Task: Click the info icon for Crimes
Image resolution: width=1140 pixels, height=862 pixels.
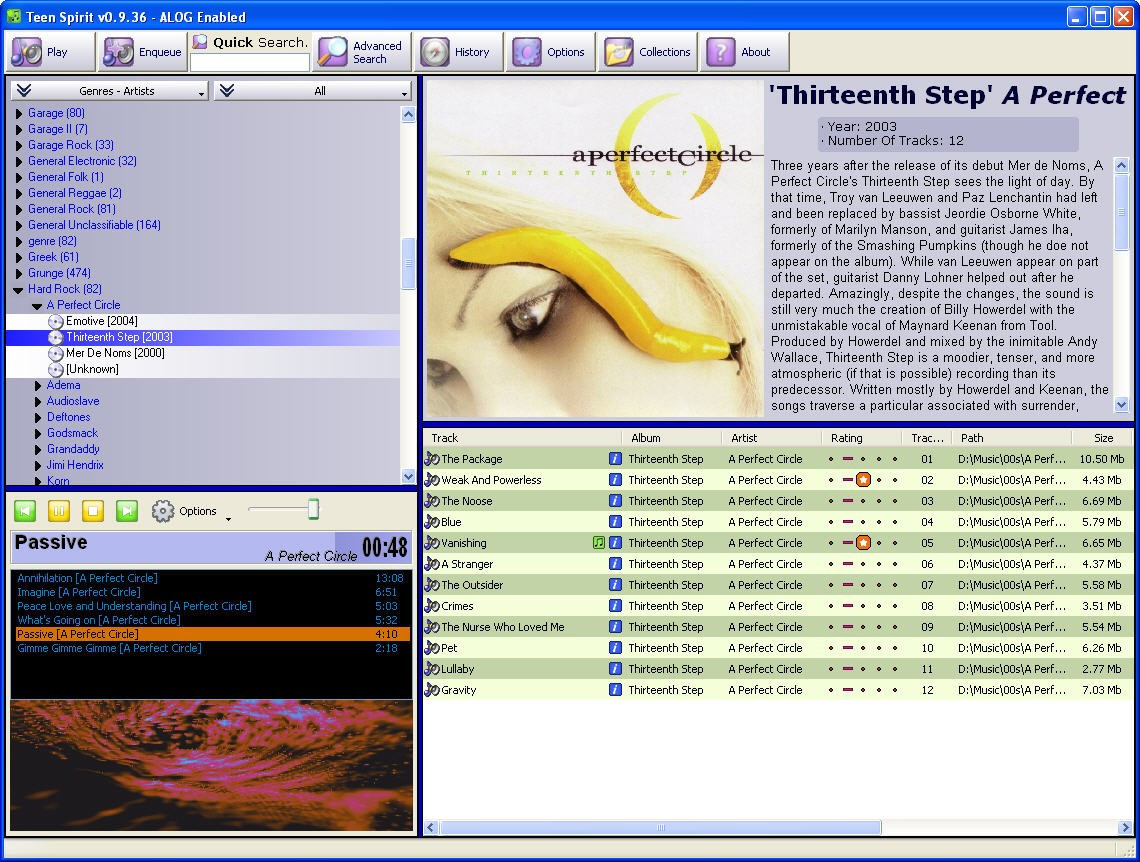Action: coord(615,606)
